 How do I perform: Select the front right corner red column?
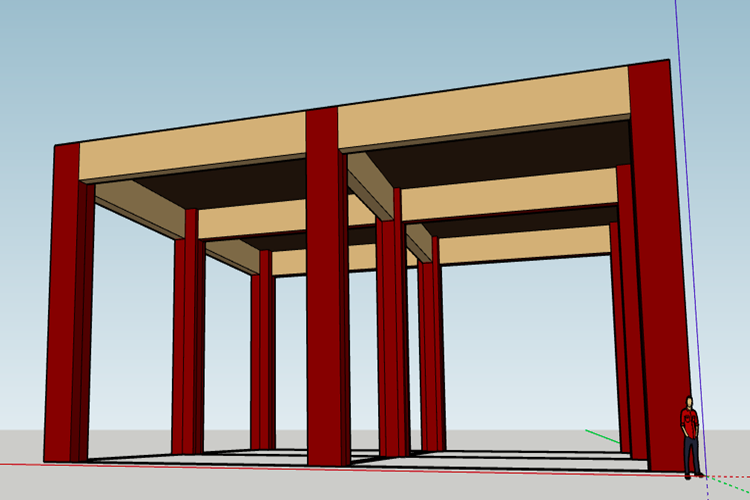[658, 268]
